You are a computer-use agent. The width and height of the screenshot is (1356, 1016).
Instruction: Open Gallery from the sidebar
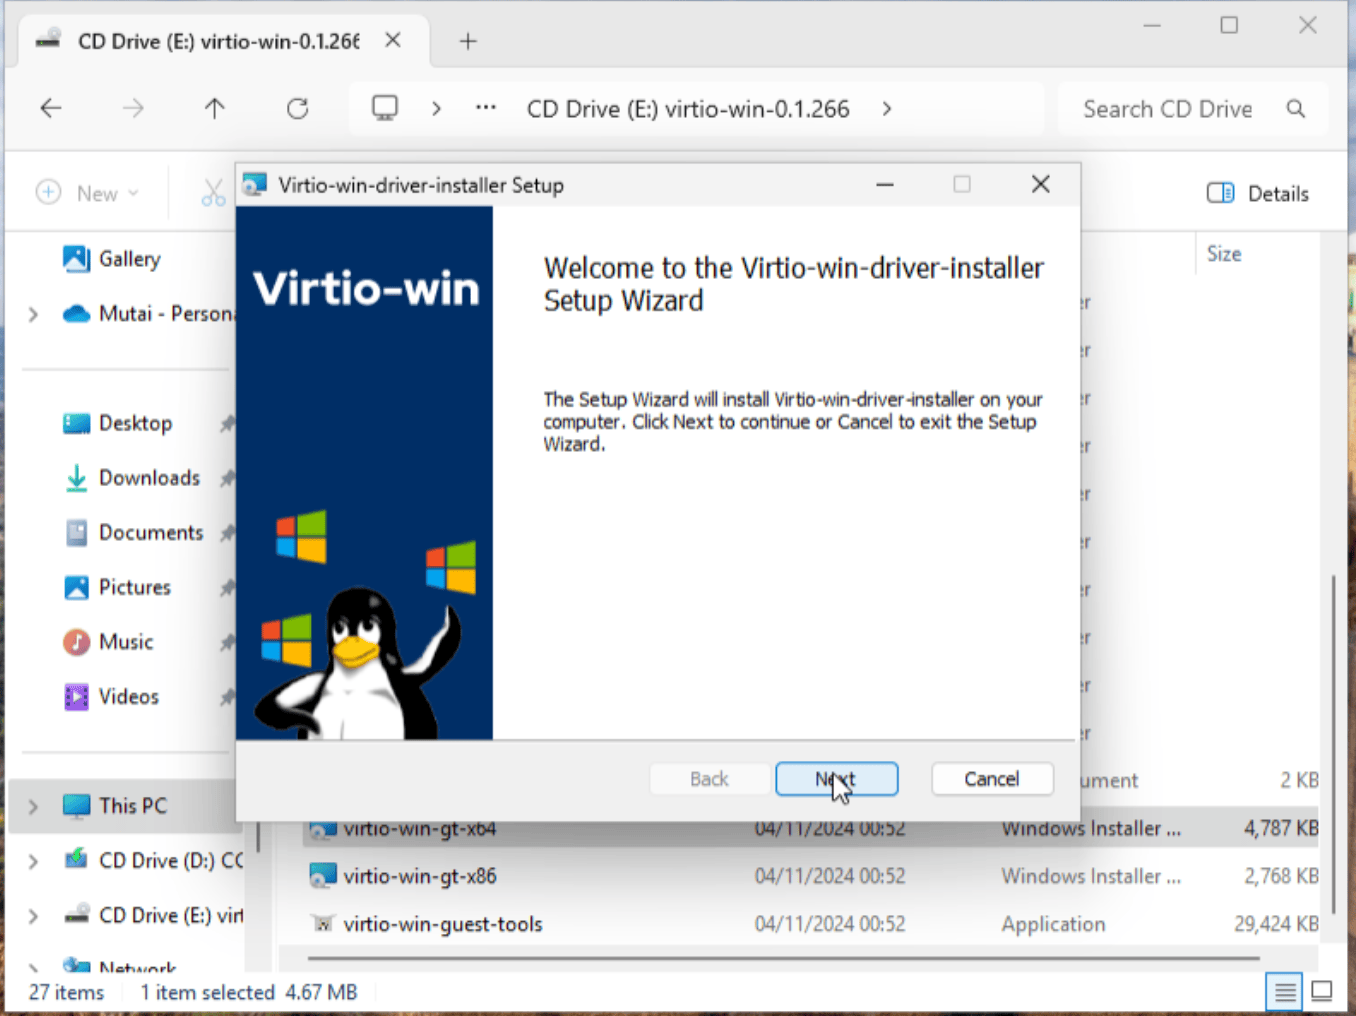pyautogui.click(x=130, y=258)
